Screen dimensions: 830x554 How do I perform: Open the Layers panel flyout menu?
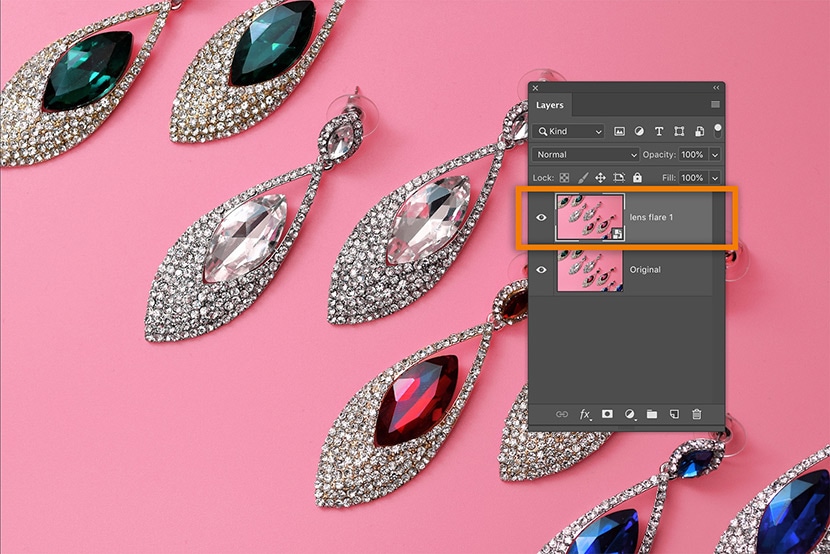[x=715, y=104]
